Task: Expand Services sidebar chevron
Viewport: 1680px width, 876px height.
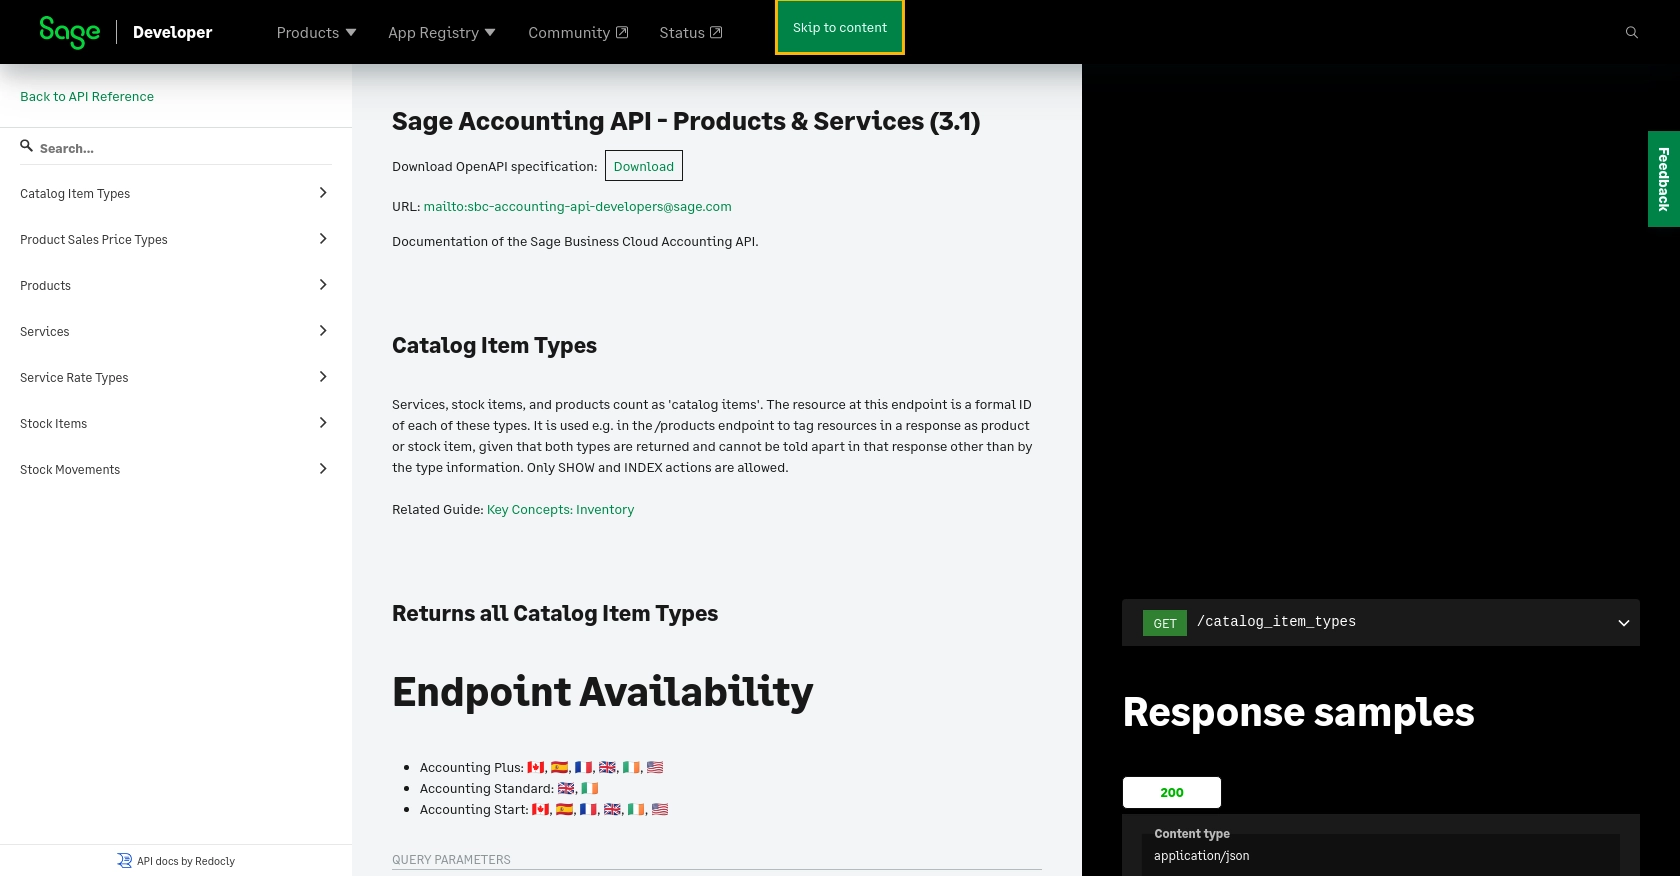Action: pyautogui.click(x=322, y=331)
